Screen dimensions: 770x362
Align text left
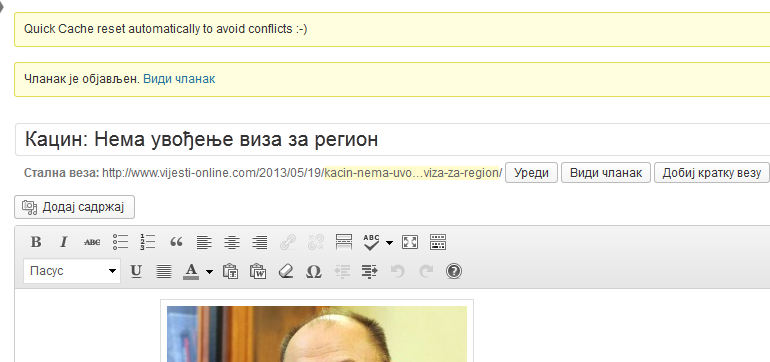[204, 242]
